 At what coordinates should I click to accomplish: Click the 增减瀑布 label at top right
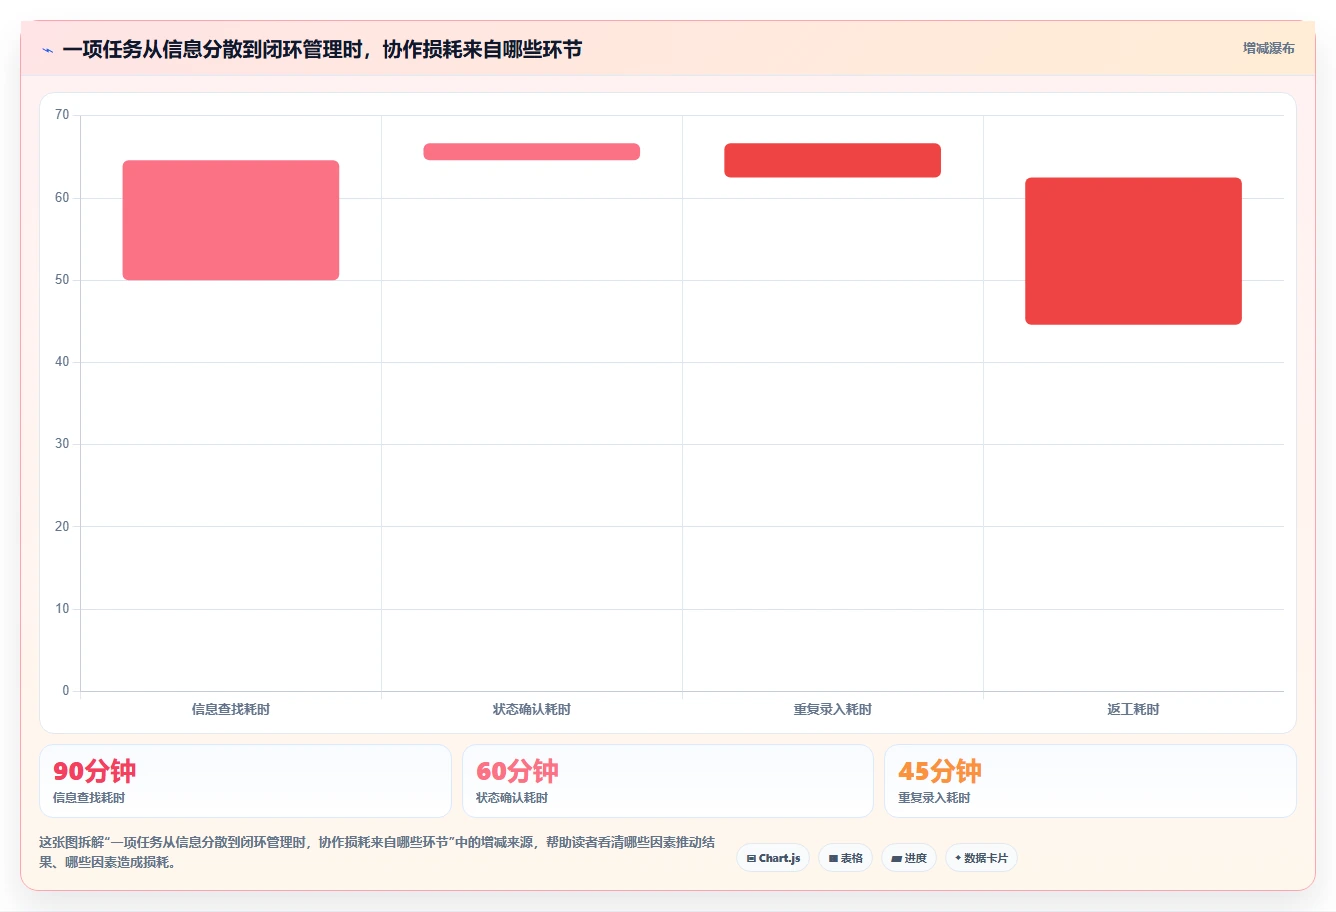(1268, 48)
